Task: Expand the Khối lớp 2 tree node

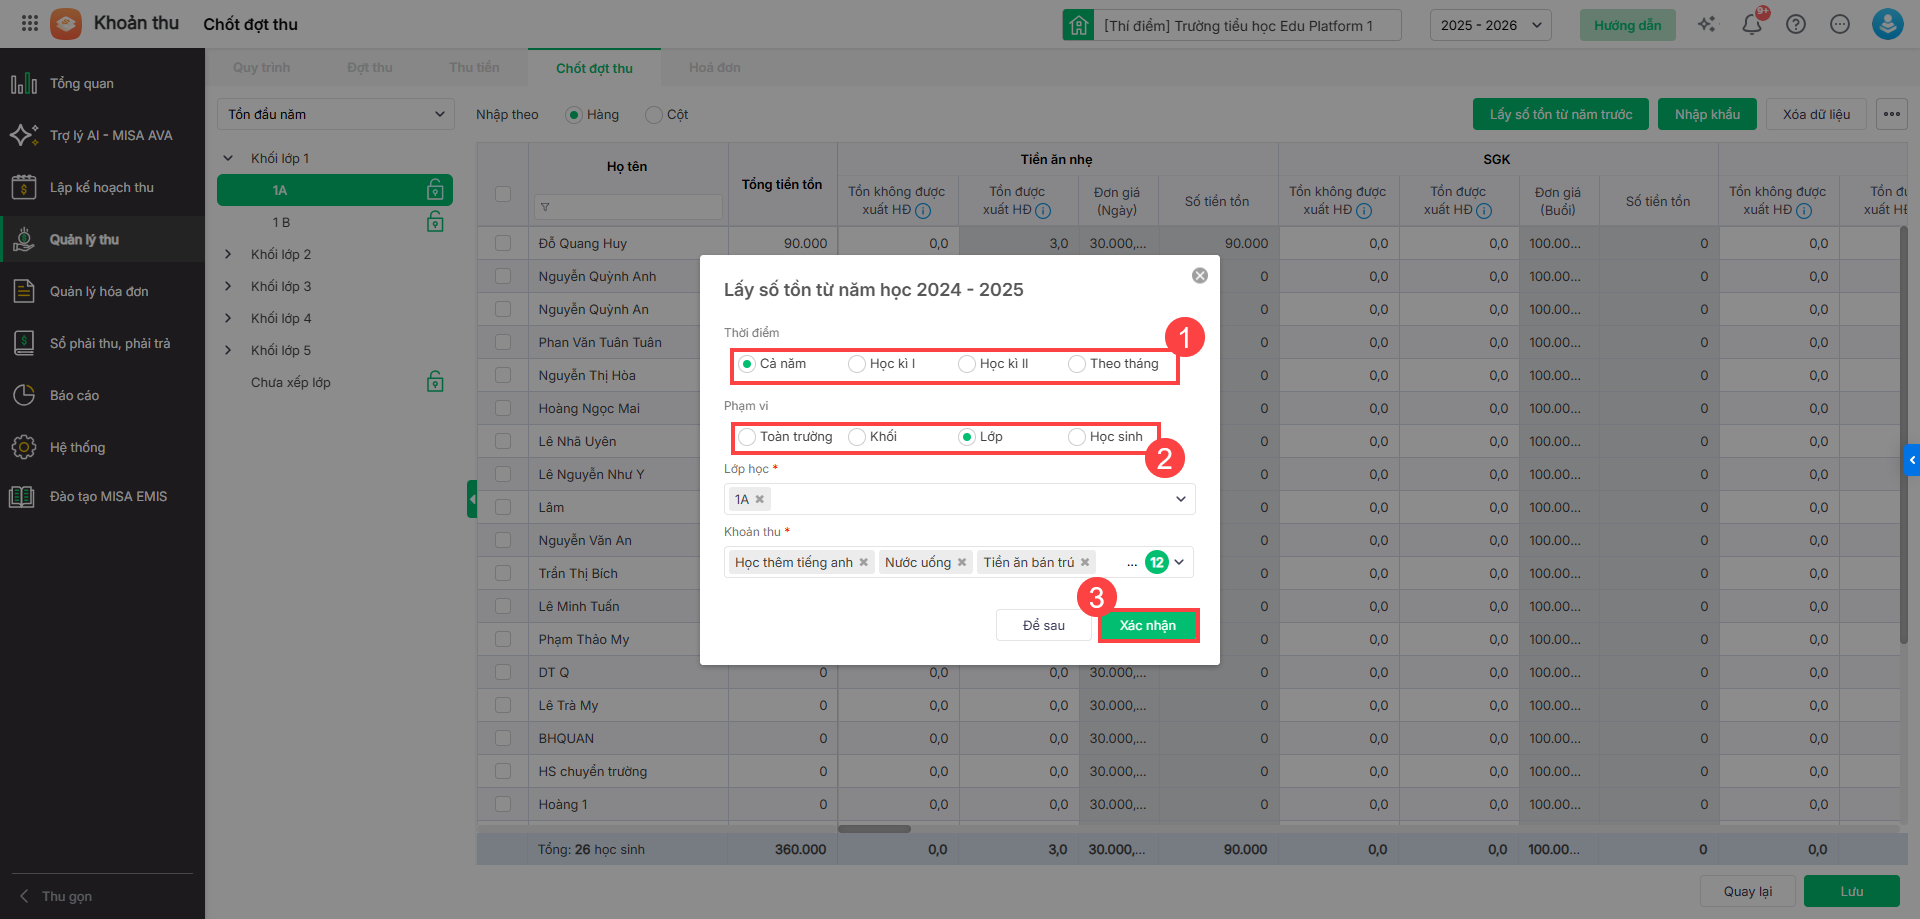Action: tap(228, 254)
